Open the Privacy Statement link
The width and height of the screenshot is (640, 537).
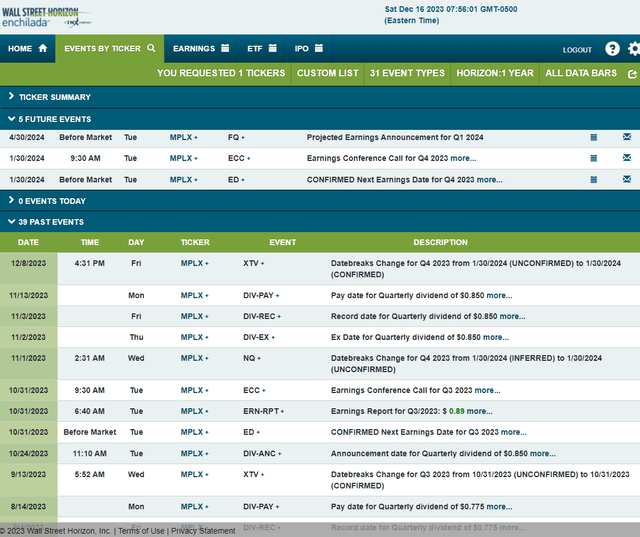[x=203, y=530]
